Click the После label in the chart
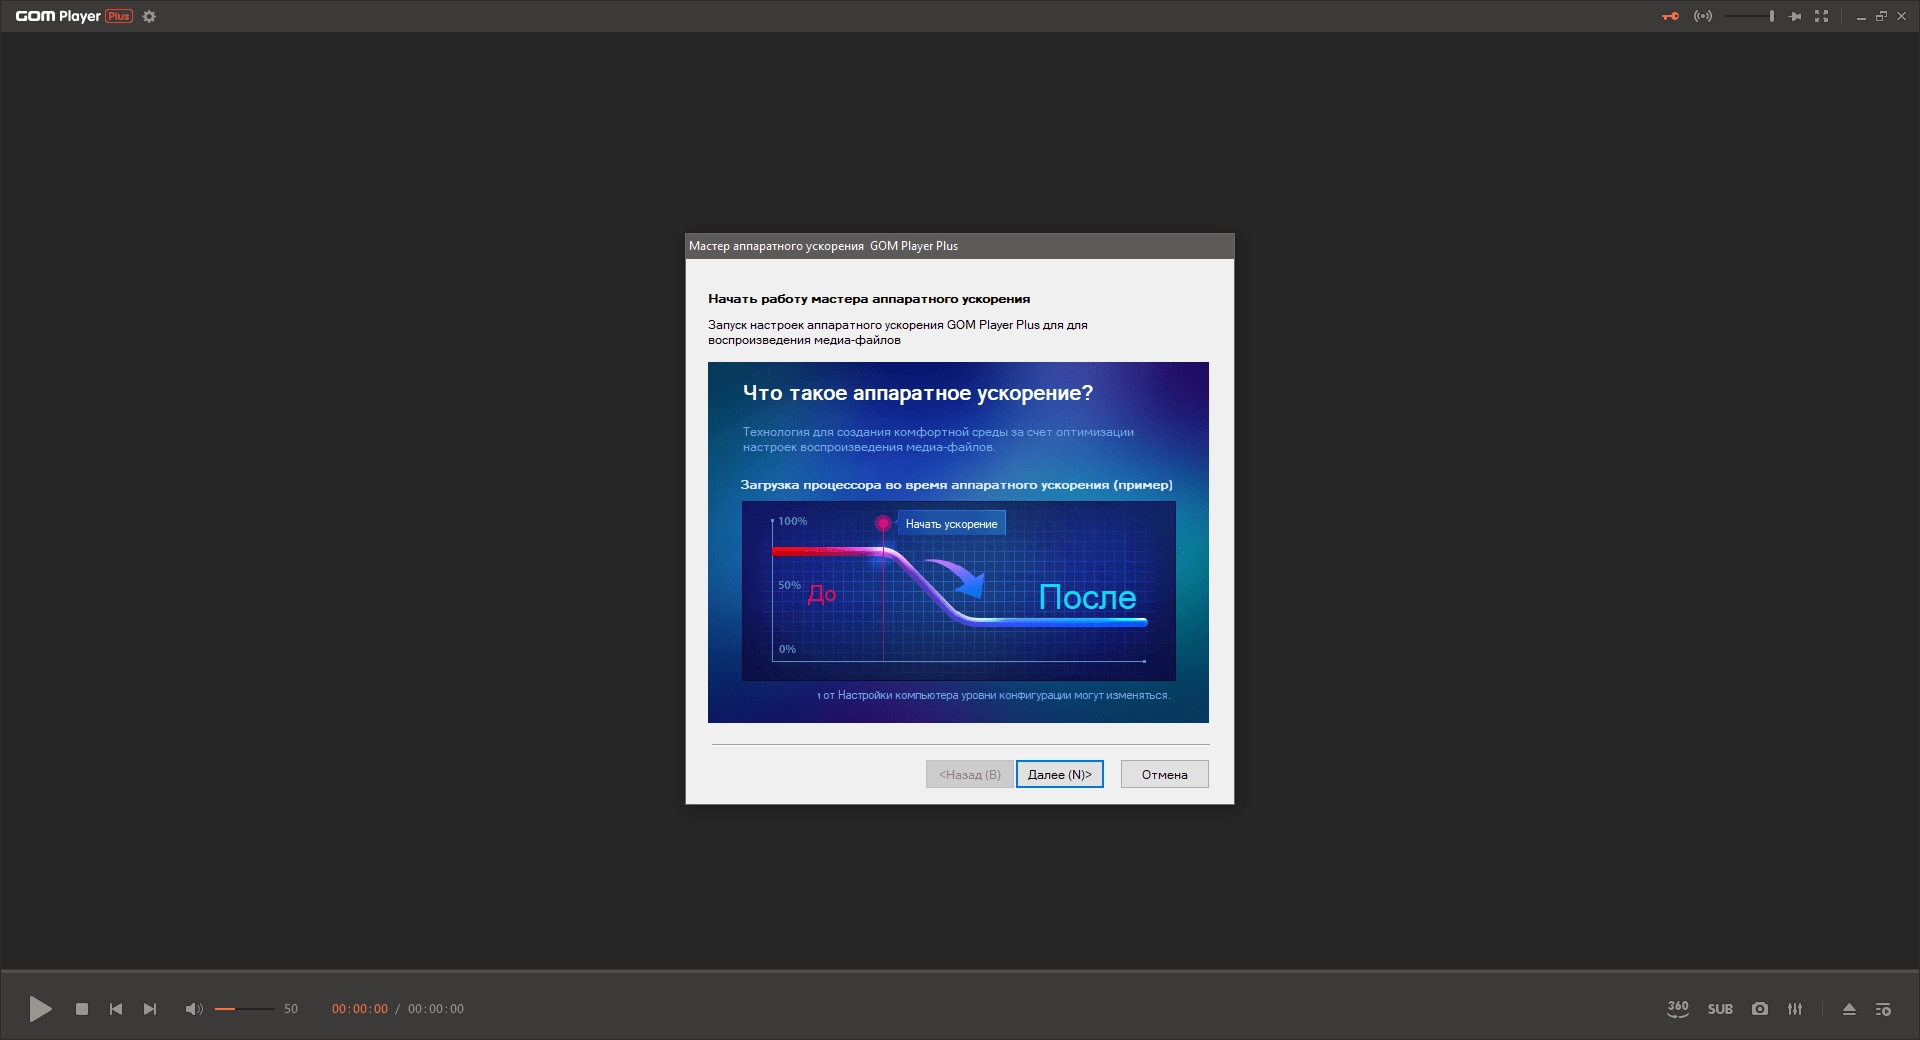The height and width of the screenshot is (1040, 1920). pyautogui.click(x=1087, y=598)
